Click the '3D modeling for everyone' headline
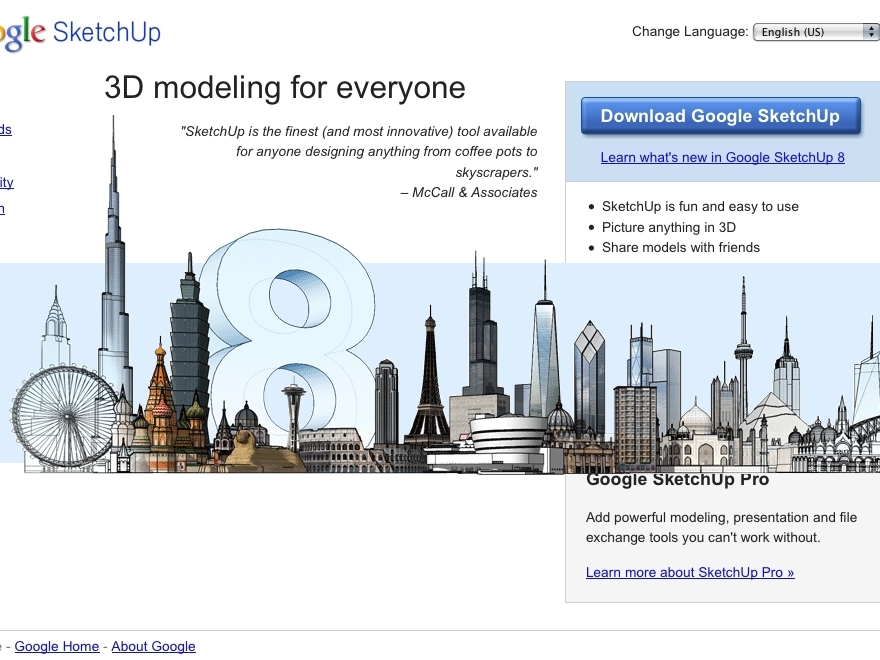This screenshot has width=880, height=660. [x=285, y=88]
